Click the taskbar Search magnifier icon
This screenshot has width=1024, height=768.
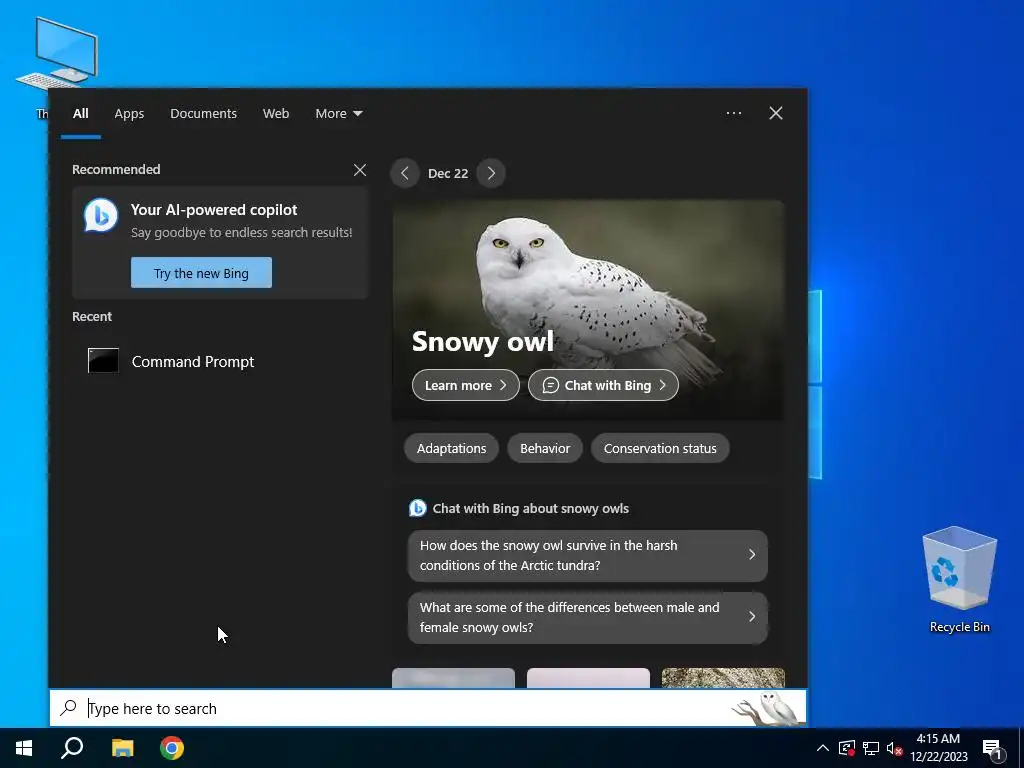point(72,748)
